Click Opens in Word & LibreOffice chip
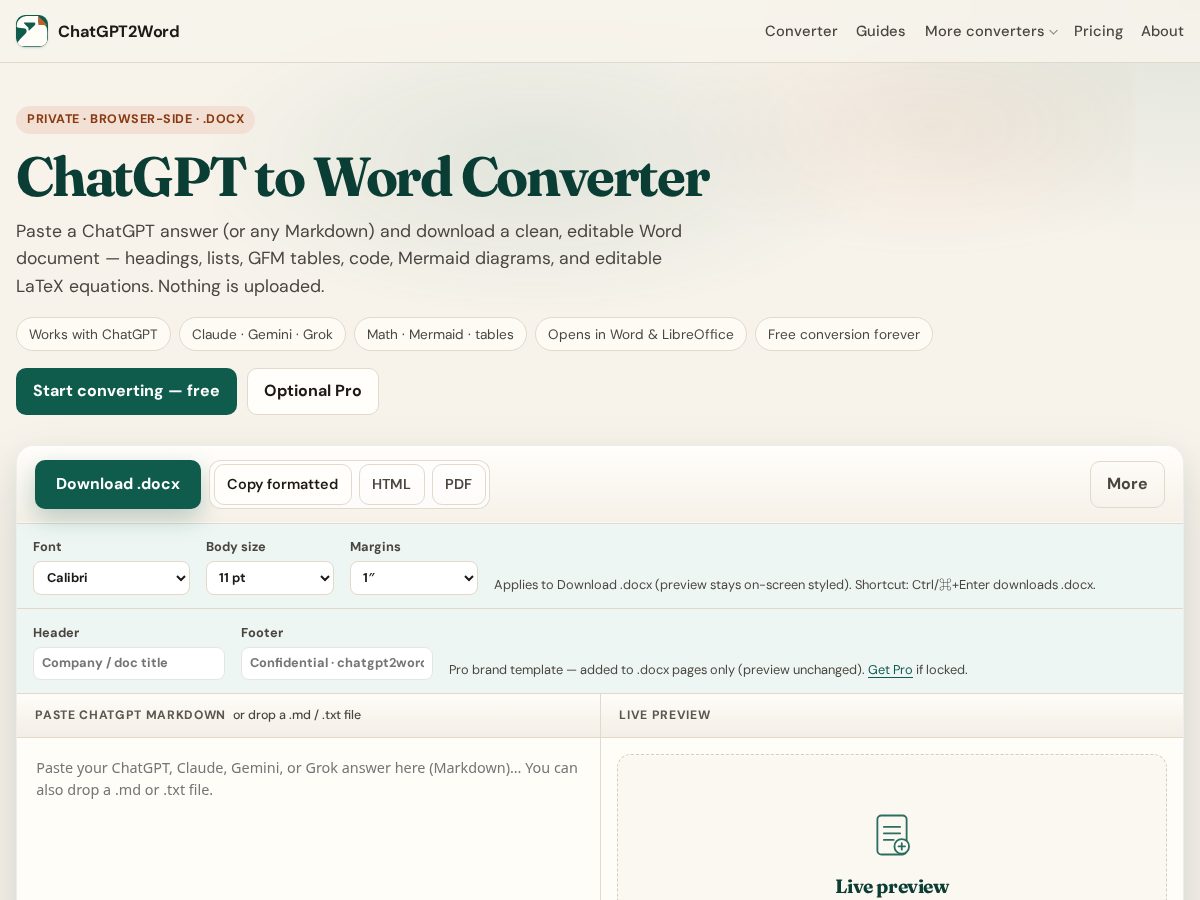Screen dimensions: 1200x900 point(641,334)
